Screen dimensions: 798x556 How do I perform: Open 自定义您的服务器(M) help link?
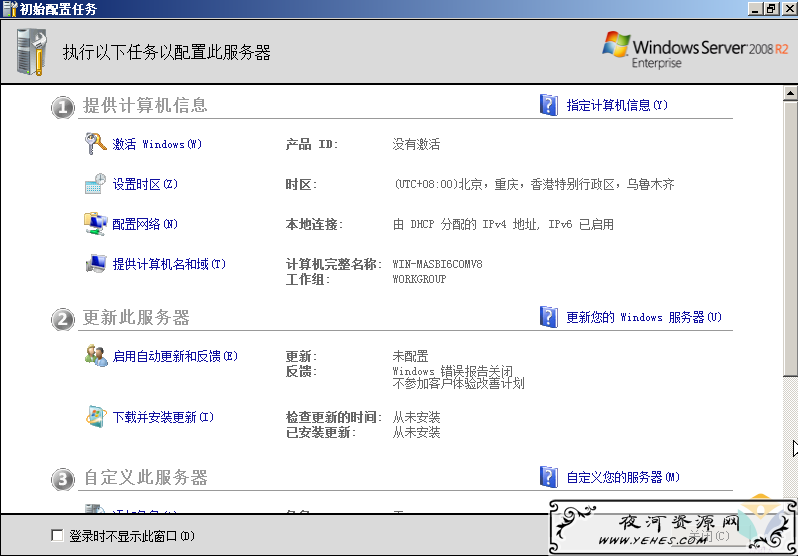pyautogui.click(x=623, y=477)
